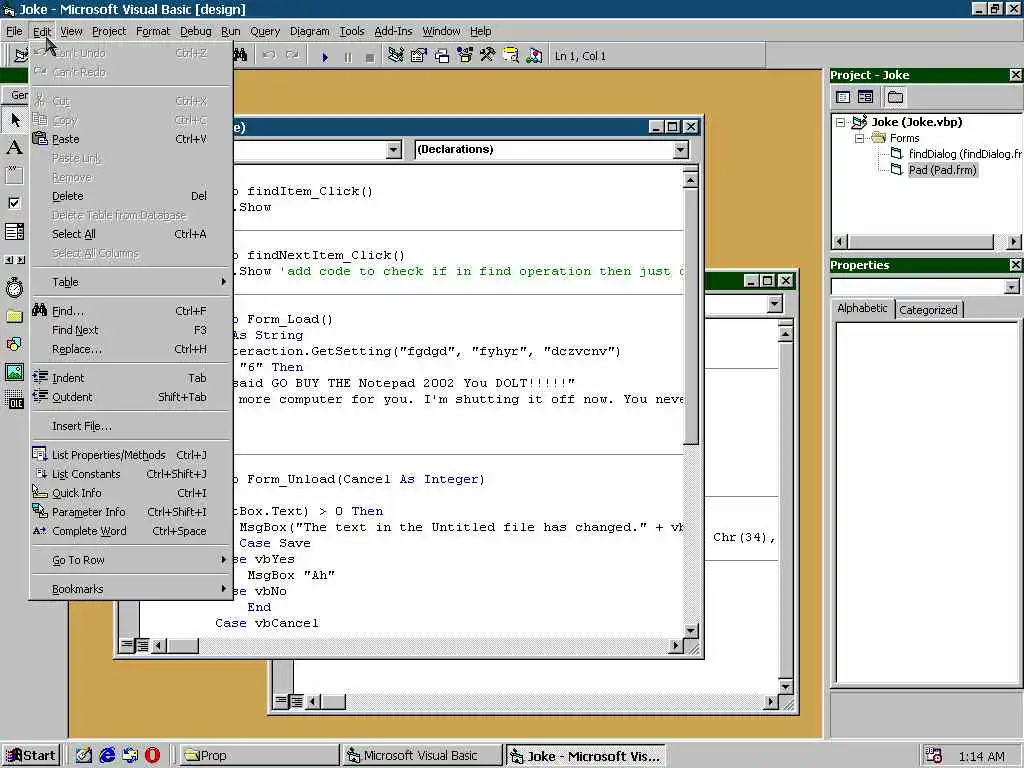Select the Frame control in toolbox
Viewport: 1024px width, 768px height.
(x=14, y=175)
